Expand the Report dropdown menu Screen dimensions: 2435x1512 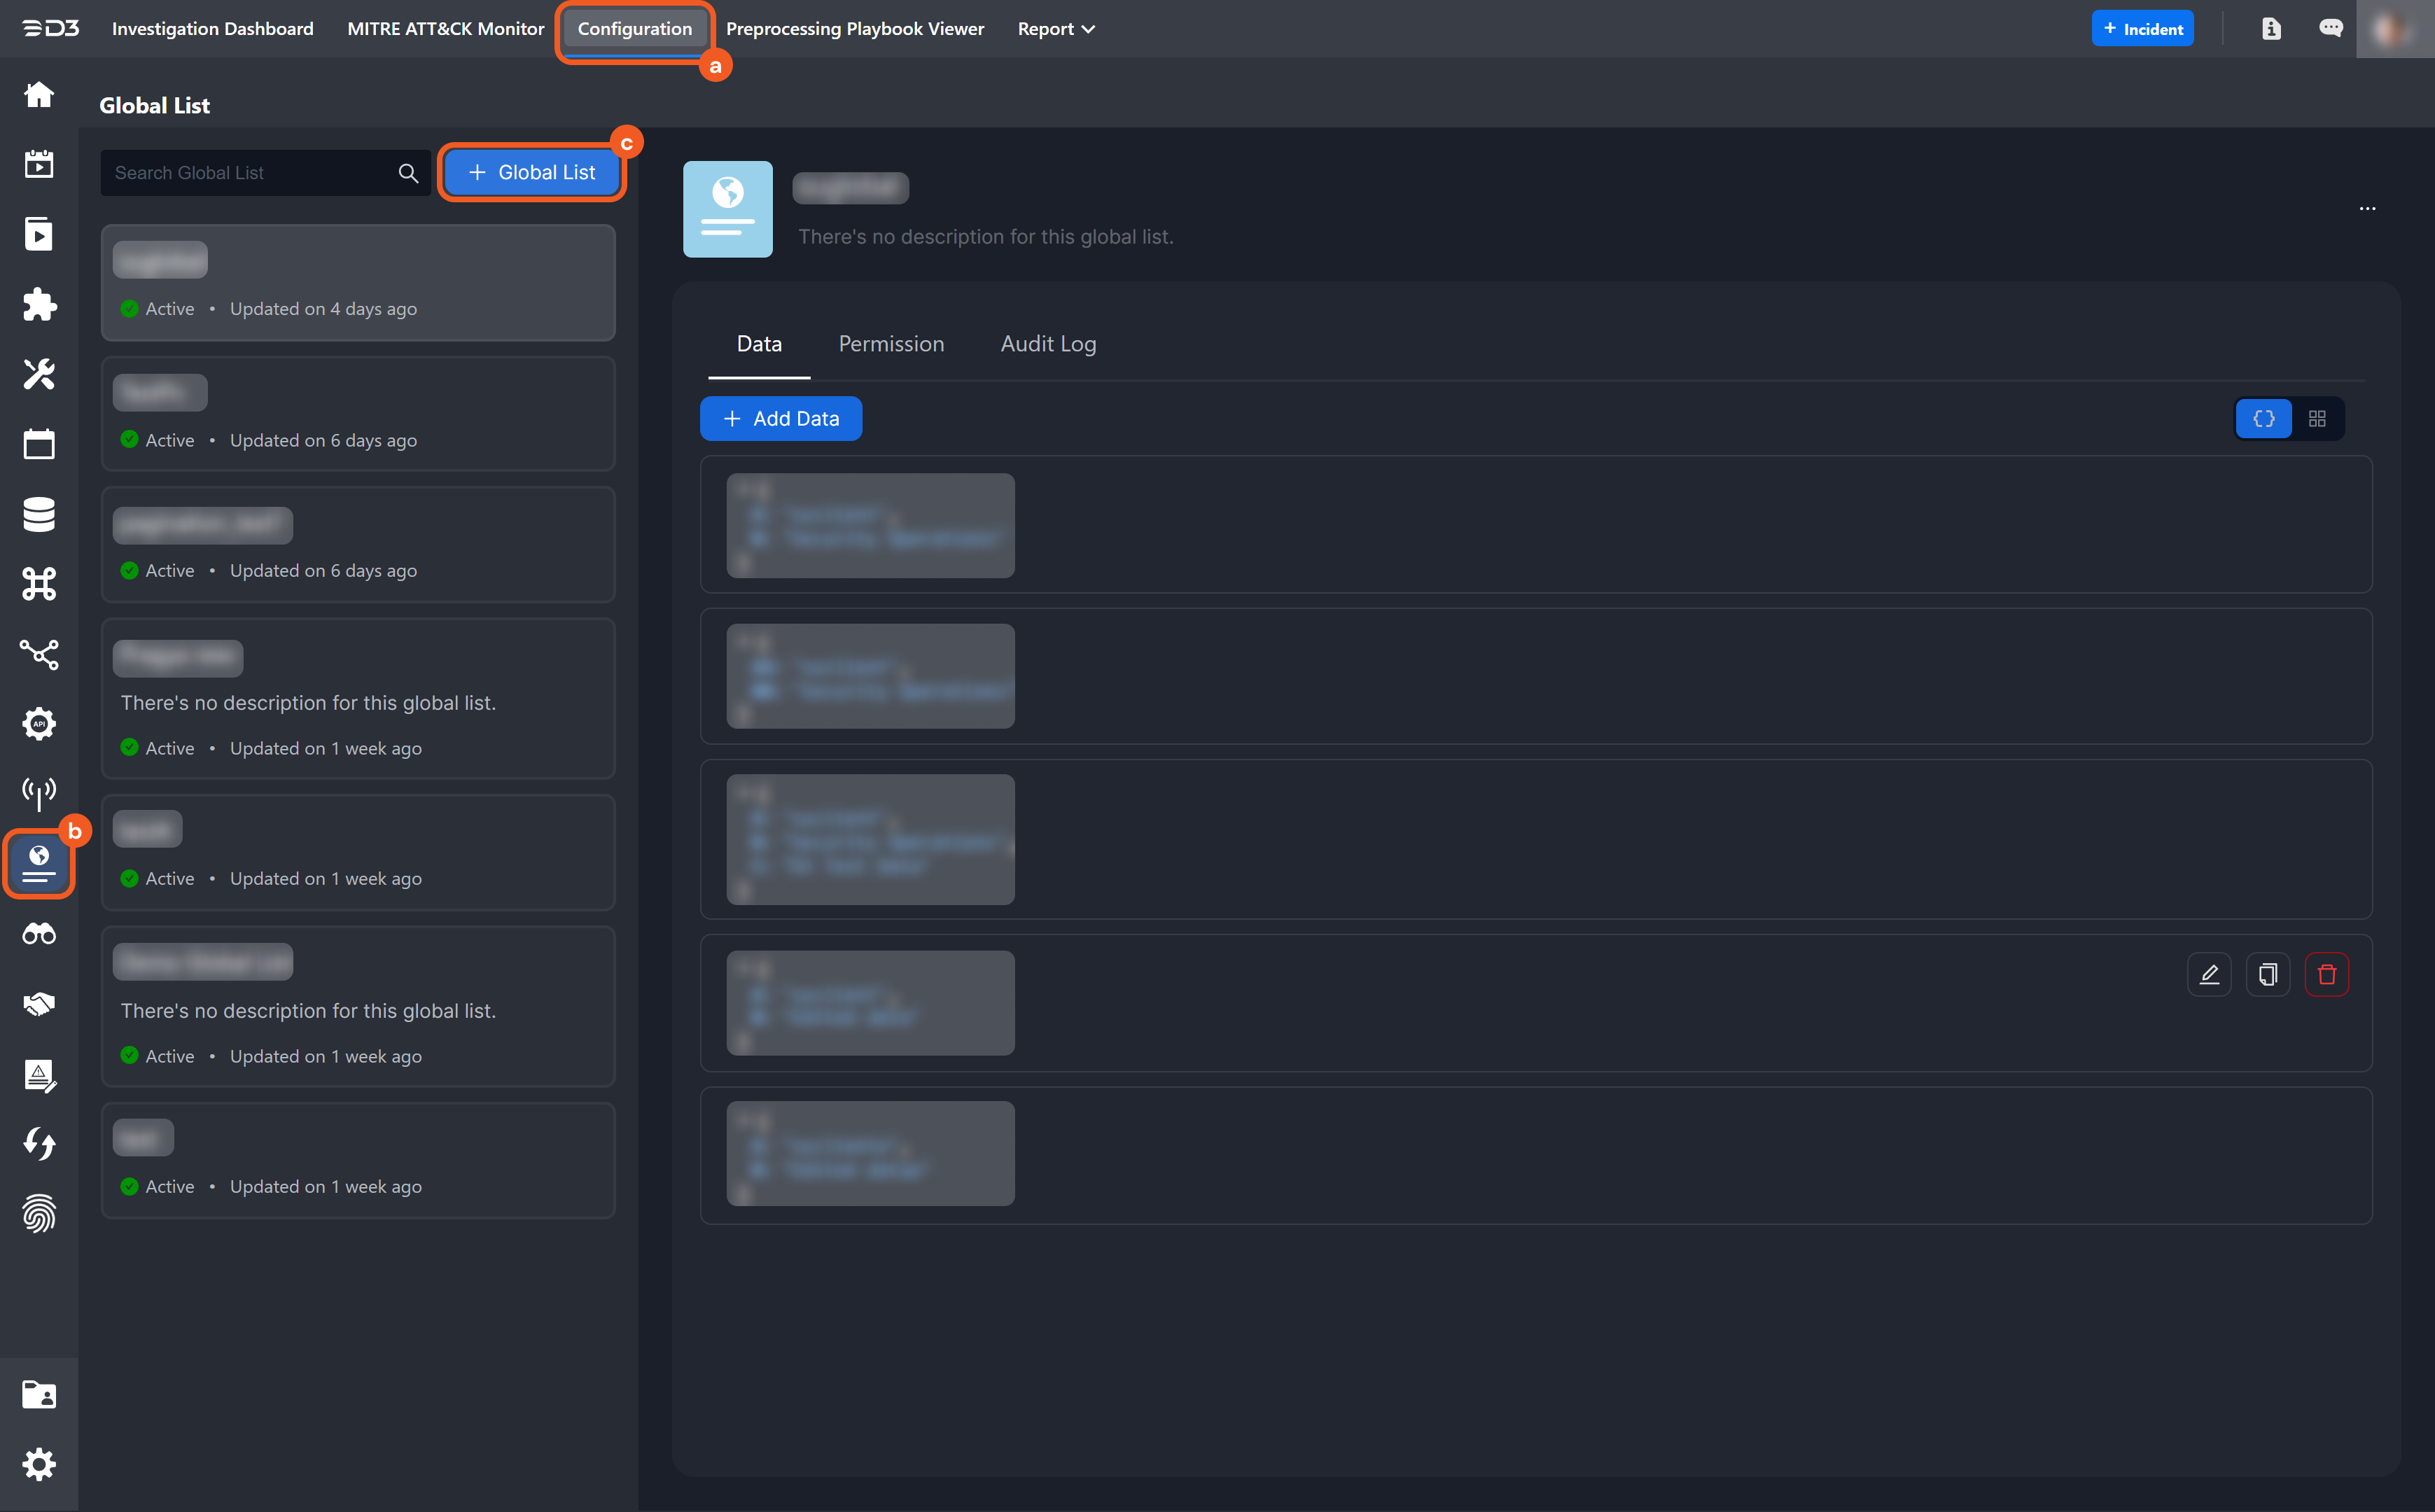tap(1056, 29)
